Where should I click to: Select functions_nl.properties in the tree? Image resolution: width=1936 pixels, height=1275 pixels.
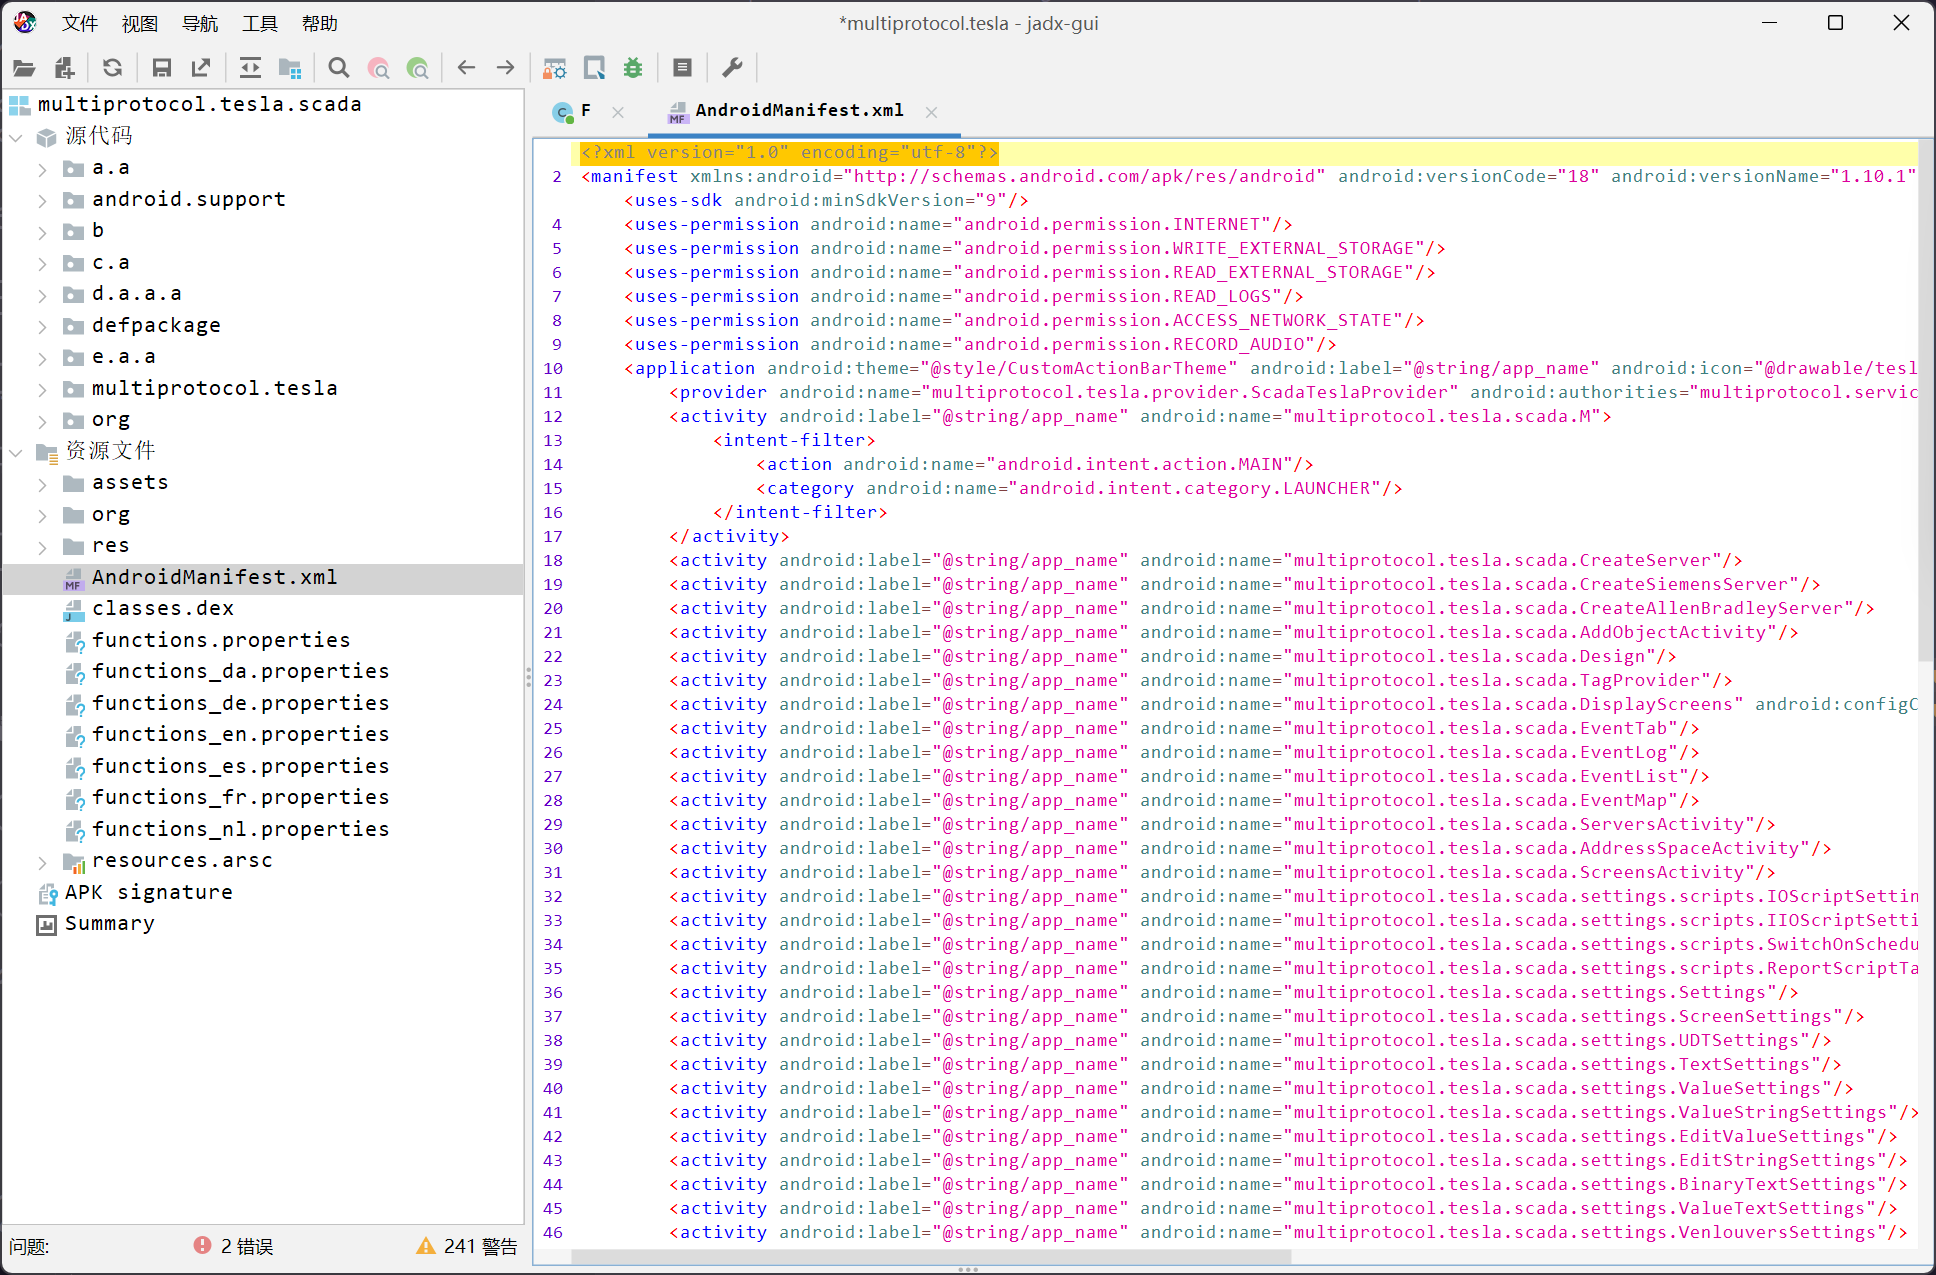(x=240, y=830)
